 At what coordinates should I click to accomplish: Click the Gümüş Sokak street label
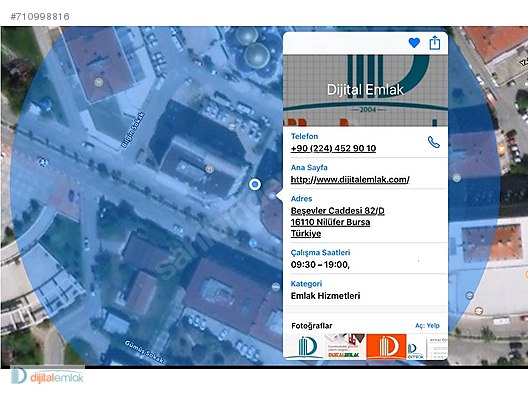144,352
